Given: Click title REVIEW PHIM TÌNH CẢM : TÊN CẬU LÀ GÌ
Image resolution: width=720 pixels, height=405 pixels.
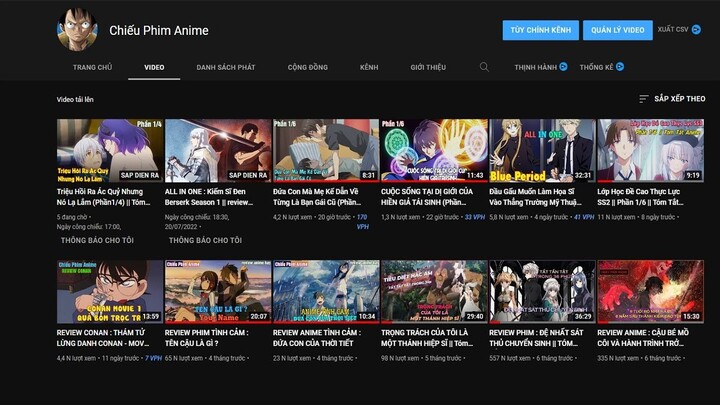Looking at the screenshot, I should tap(207, 338).
